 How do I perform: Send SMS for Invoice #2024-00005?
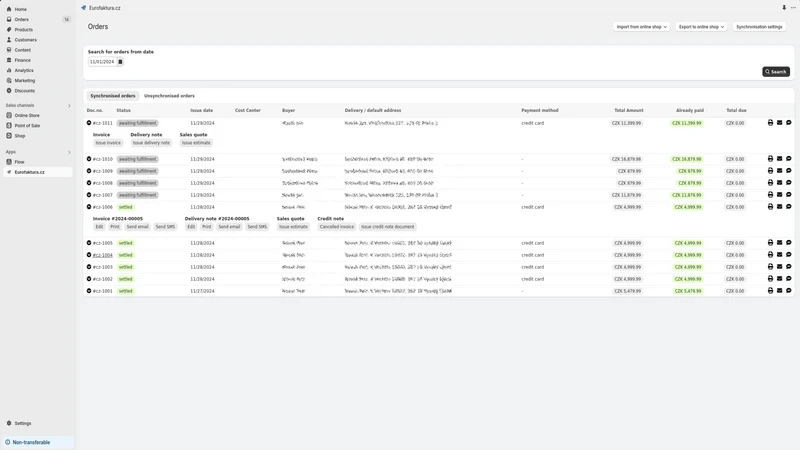click(x=165, y=227)
